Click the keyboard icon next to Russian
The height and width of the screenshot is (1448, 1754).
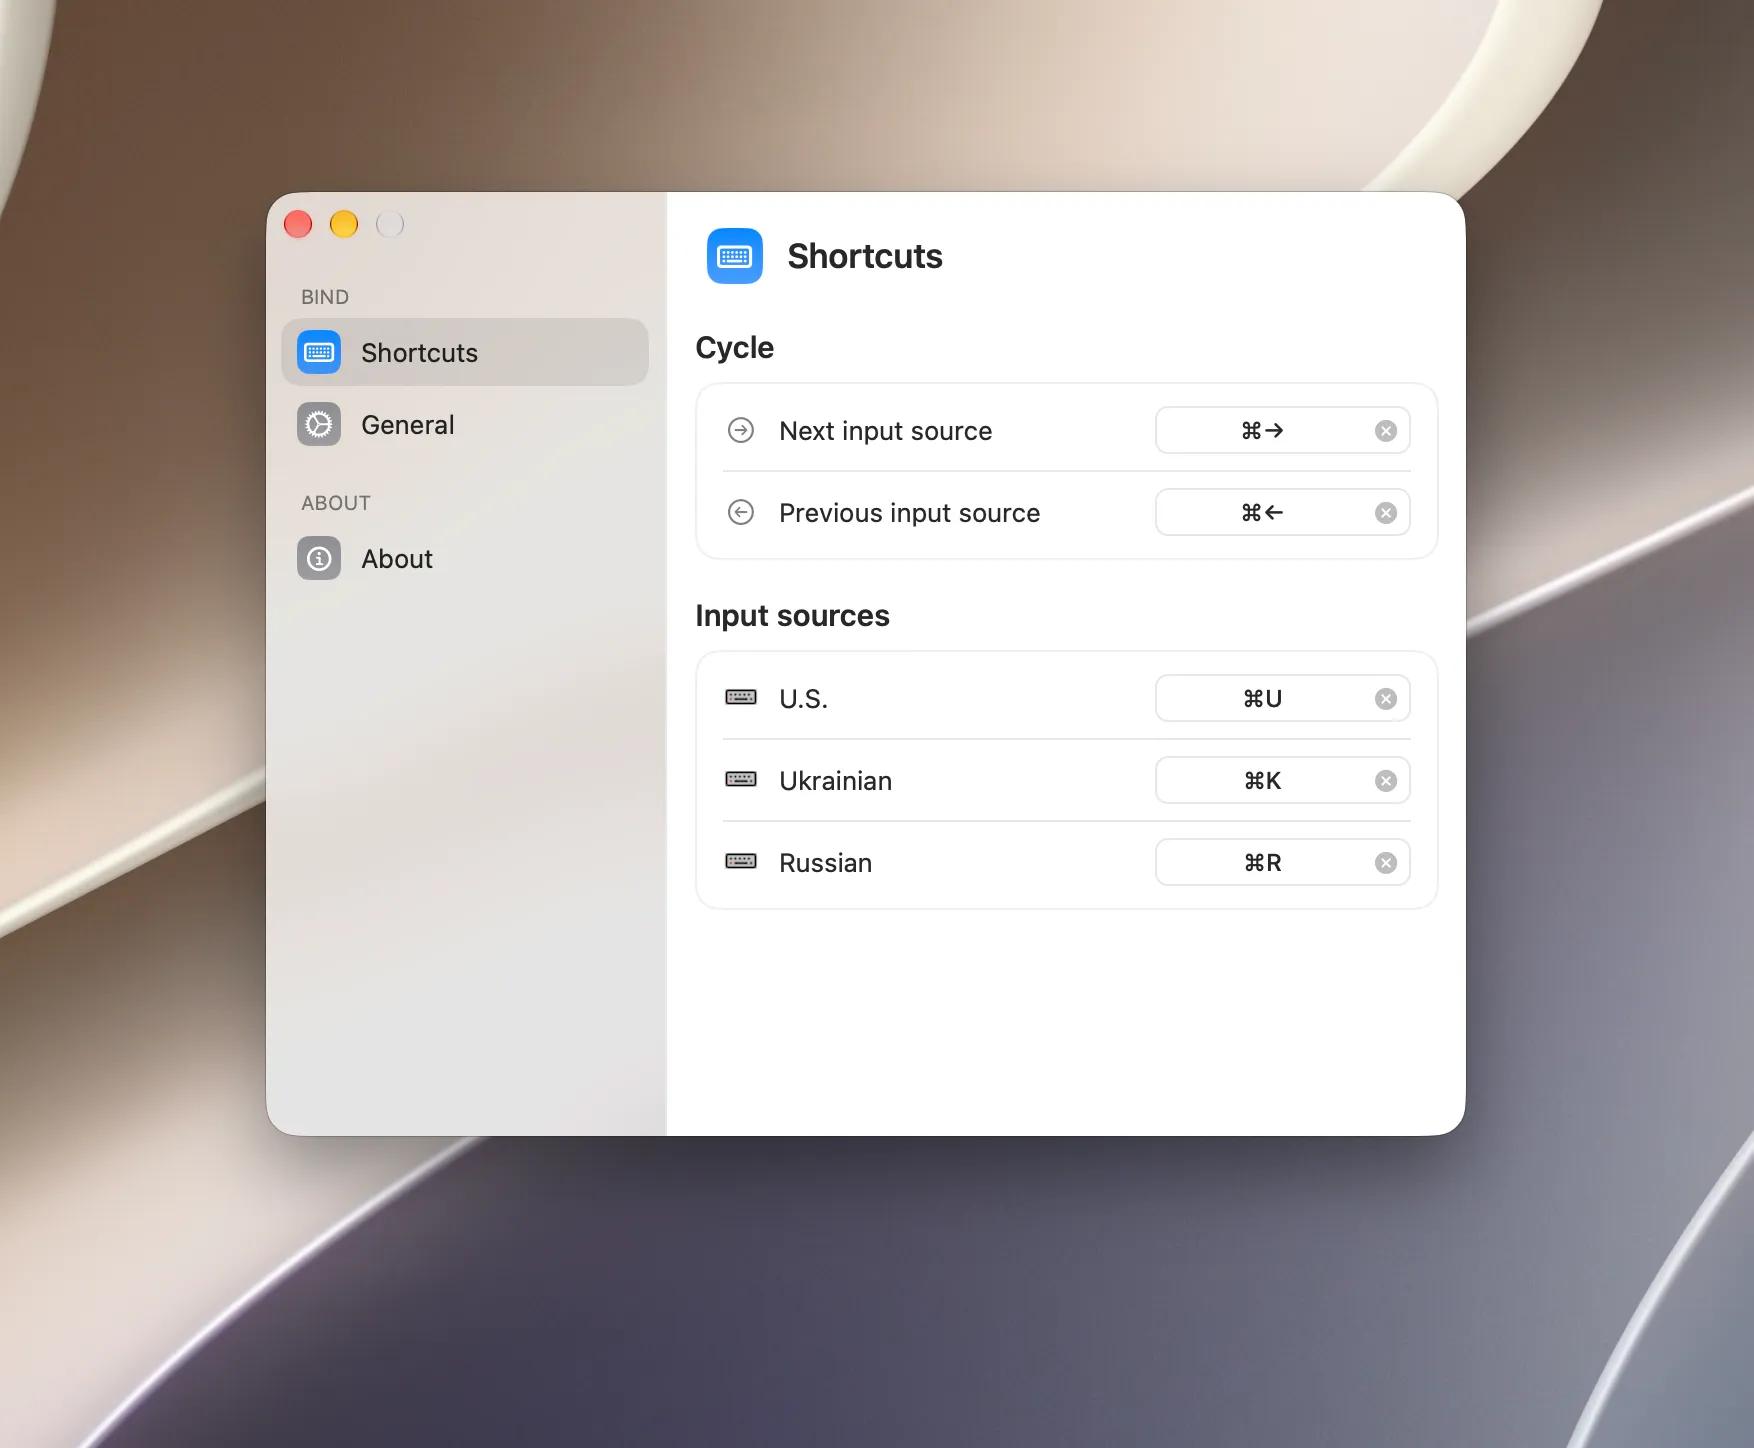pyautogui.click(x=741, y=861)
